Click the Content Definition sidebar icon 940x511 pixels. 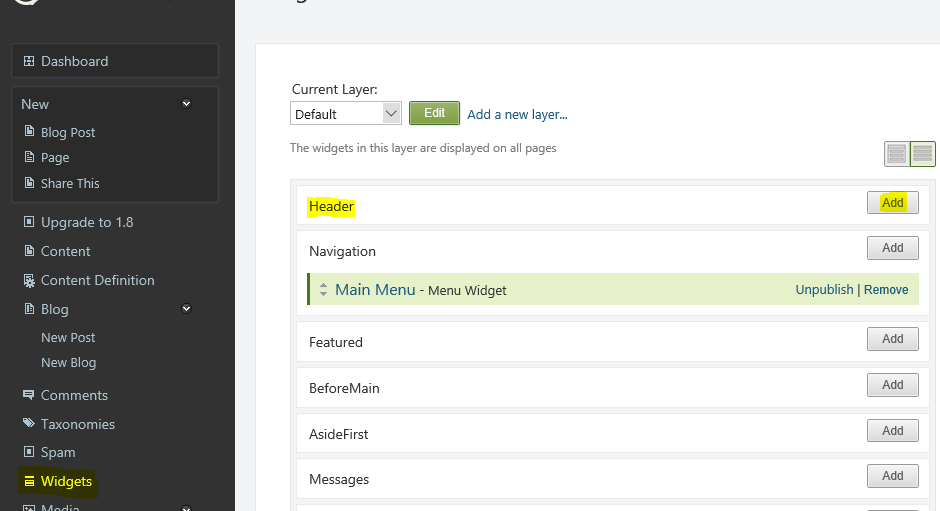click(29, 280)
